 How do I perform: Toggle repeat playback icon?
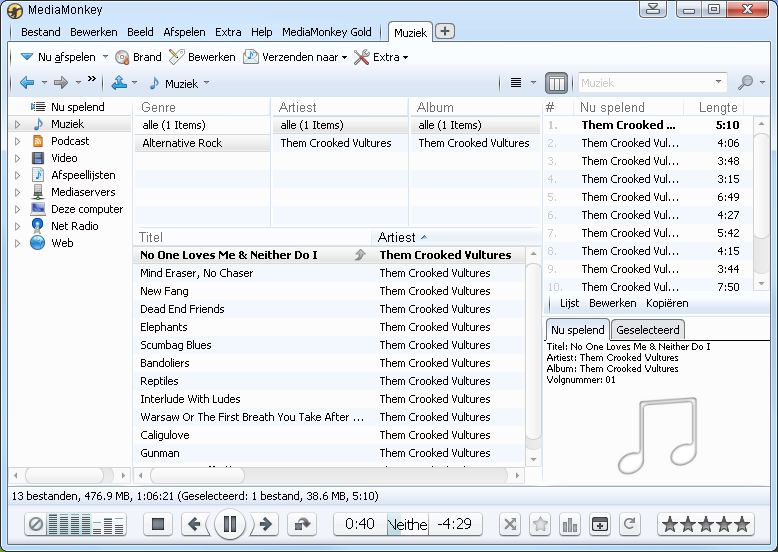click(x=629, y=524)
